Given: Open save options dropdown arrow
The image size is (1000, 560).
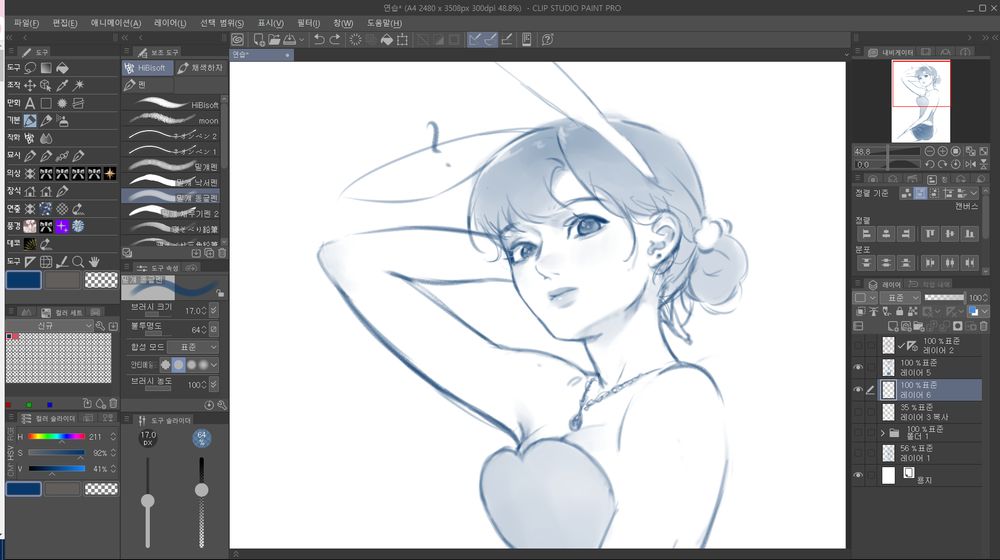Looking at the screenshot, I should (x=301, y=40).
